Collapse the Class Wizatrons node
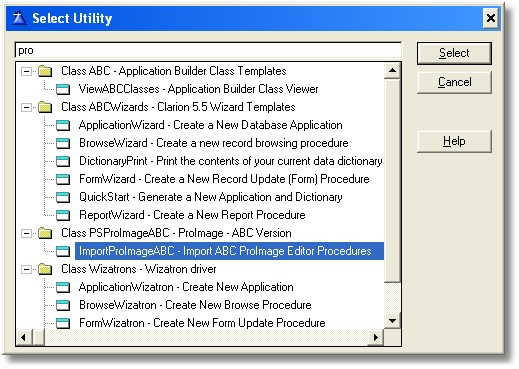Screen dimensions: 519x369 point(26,269)
